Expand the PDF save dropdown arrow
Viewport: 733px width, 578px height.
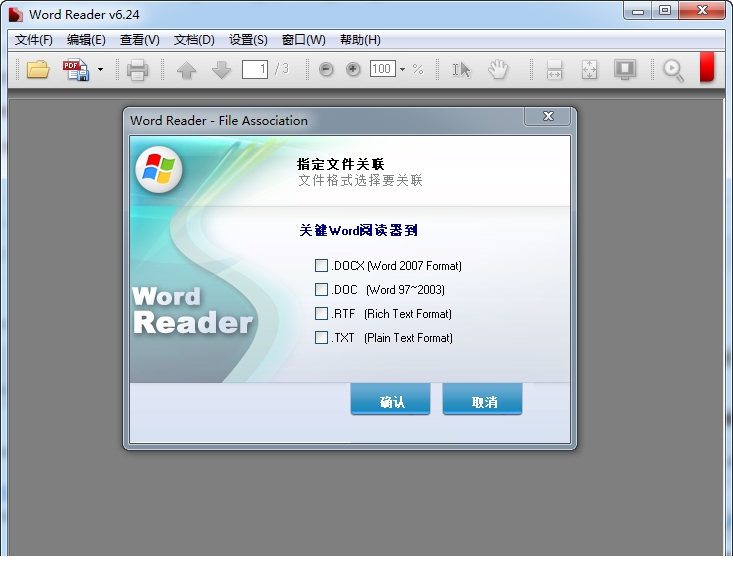point(101,70)
